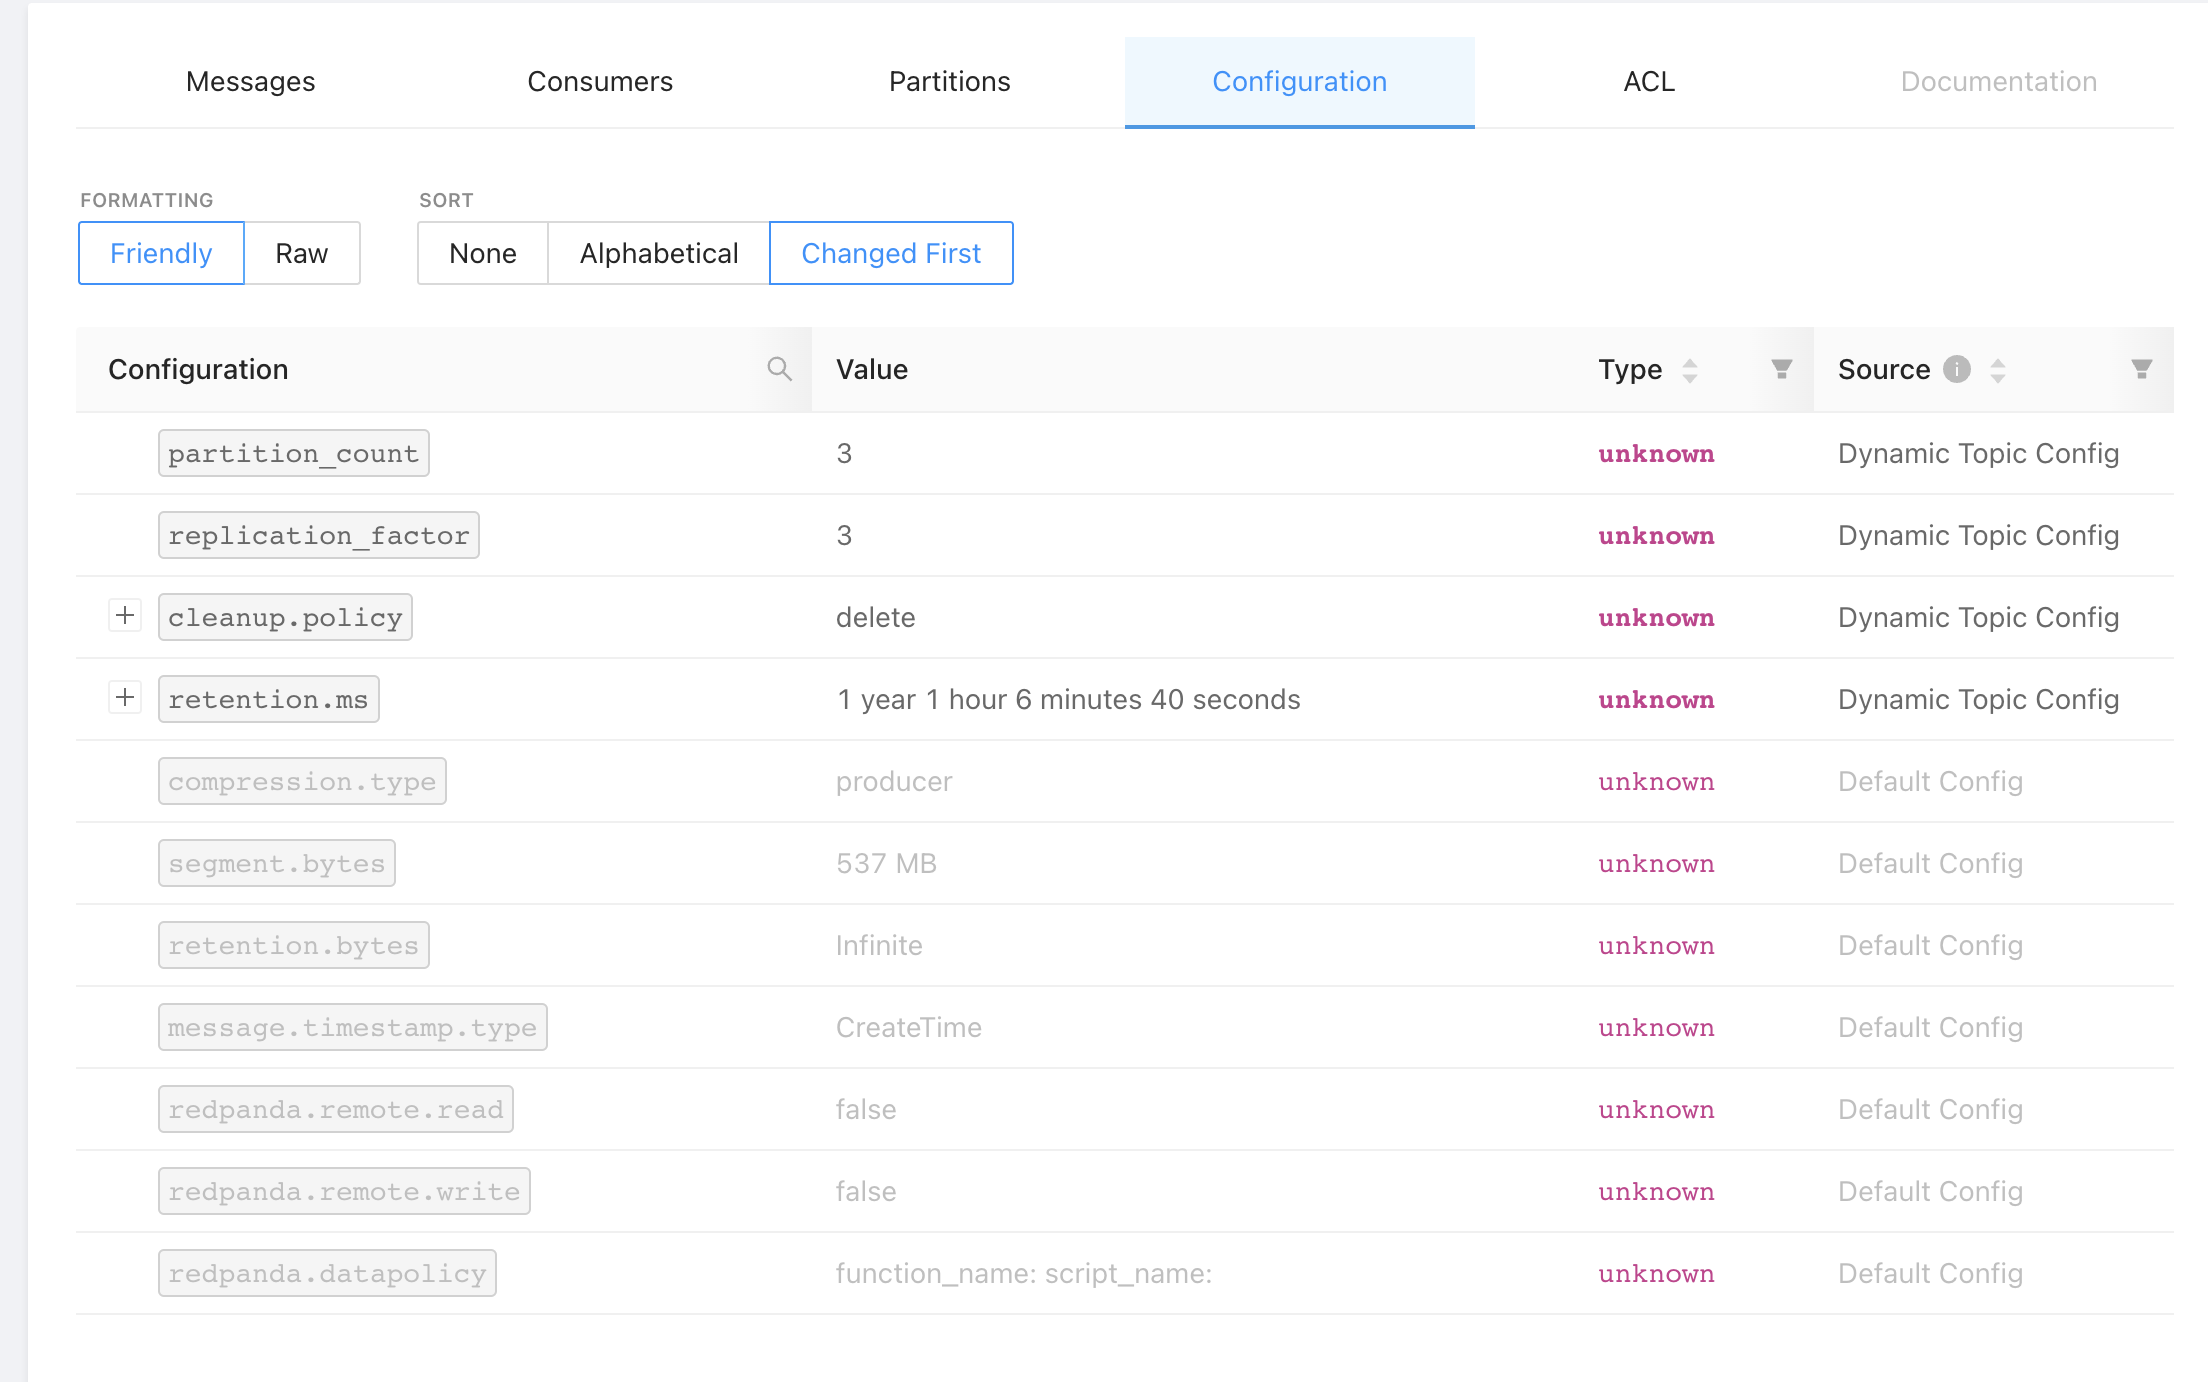Select Raw formatting option
Viewport: 2208px width, 1382px height.
pyautogui.click(x=301, y=253)
